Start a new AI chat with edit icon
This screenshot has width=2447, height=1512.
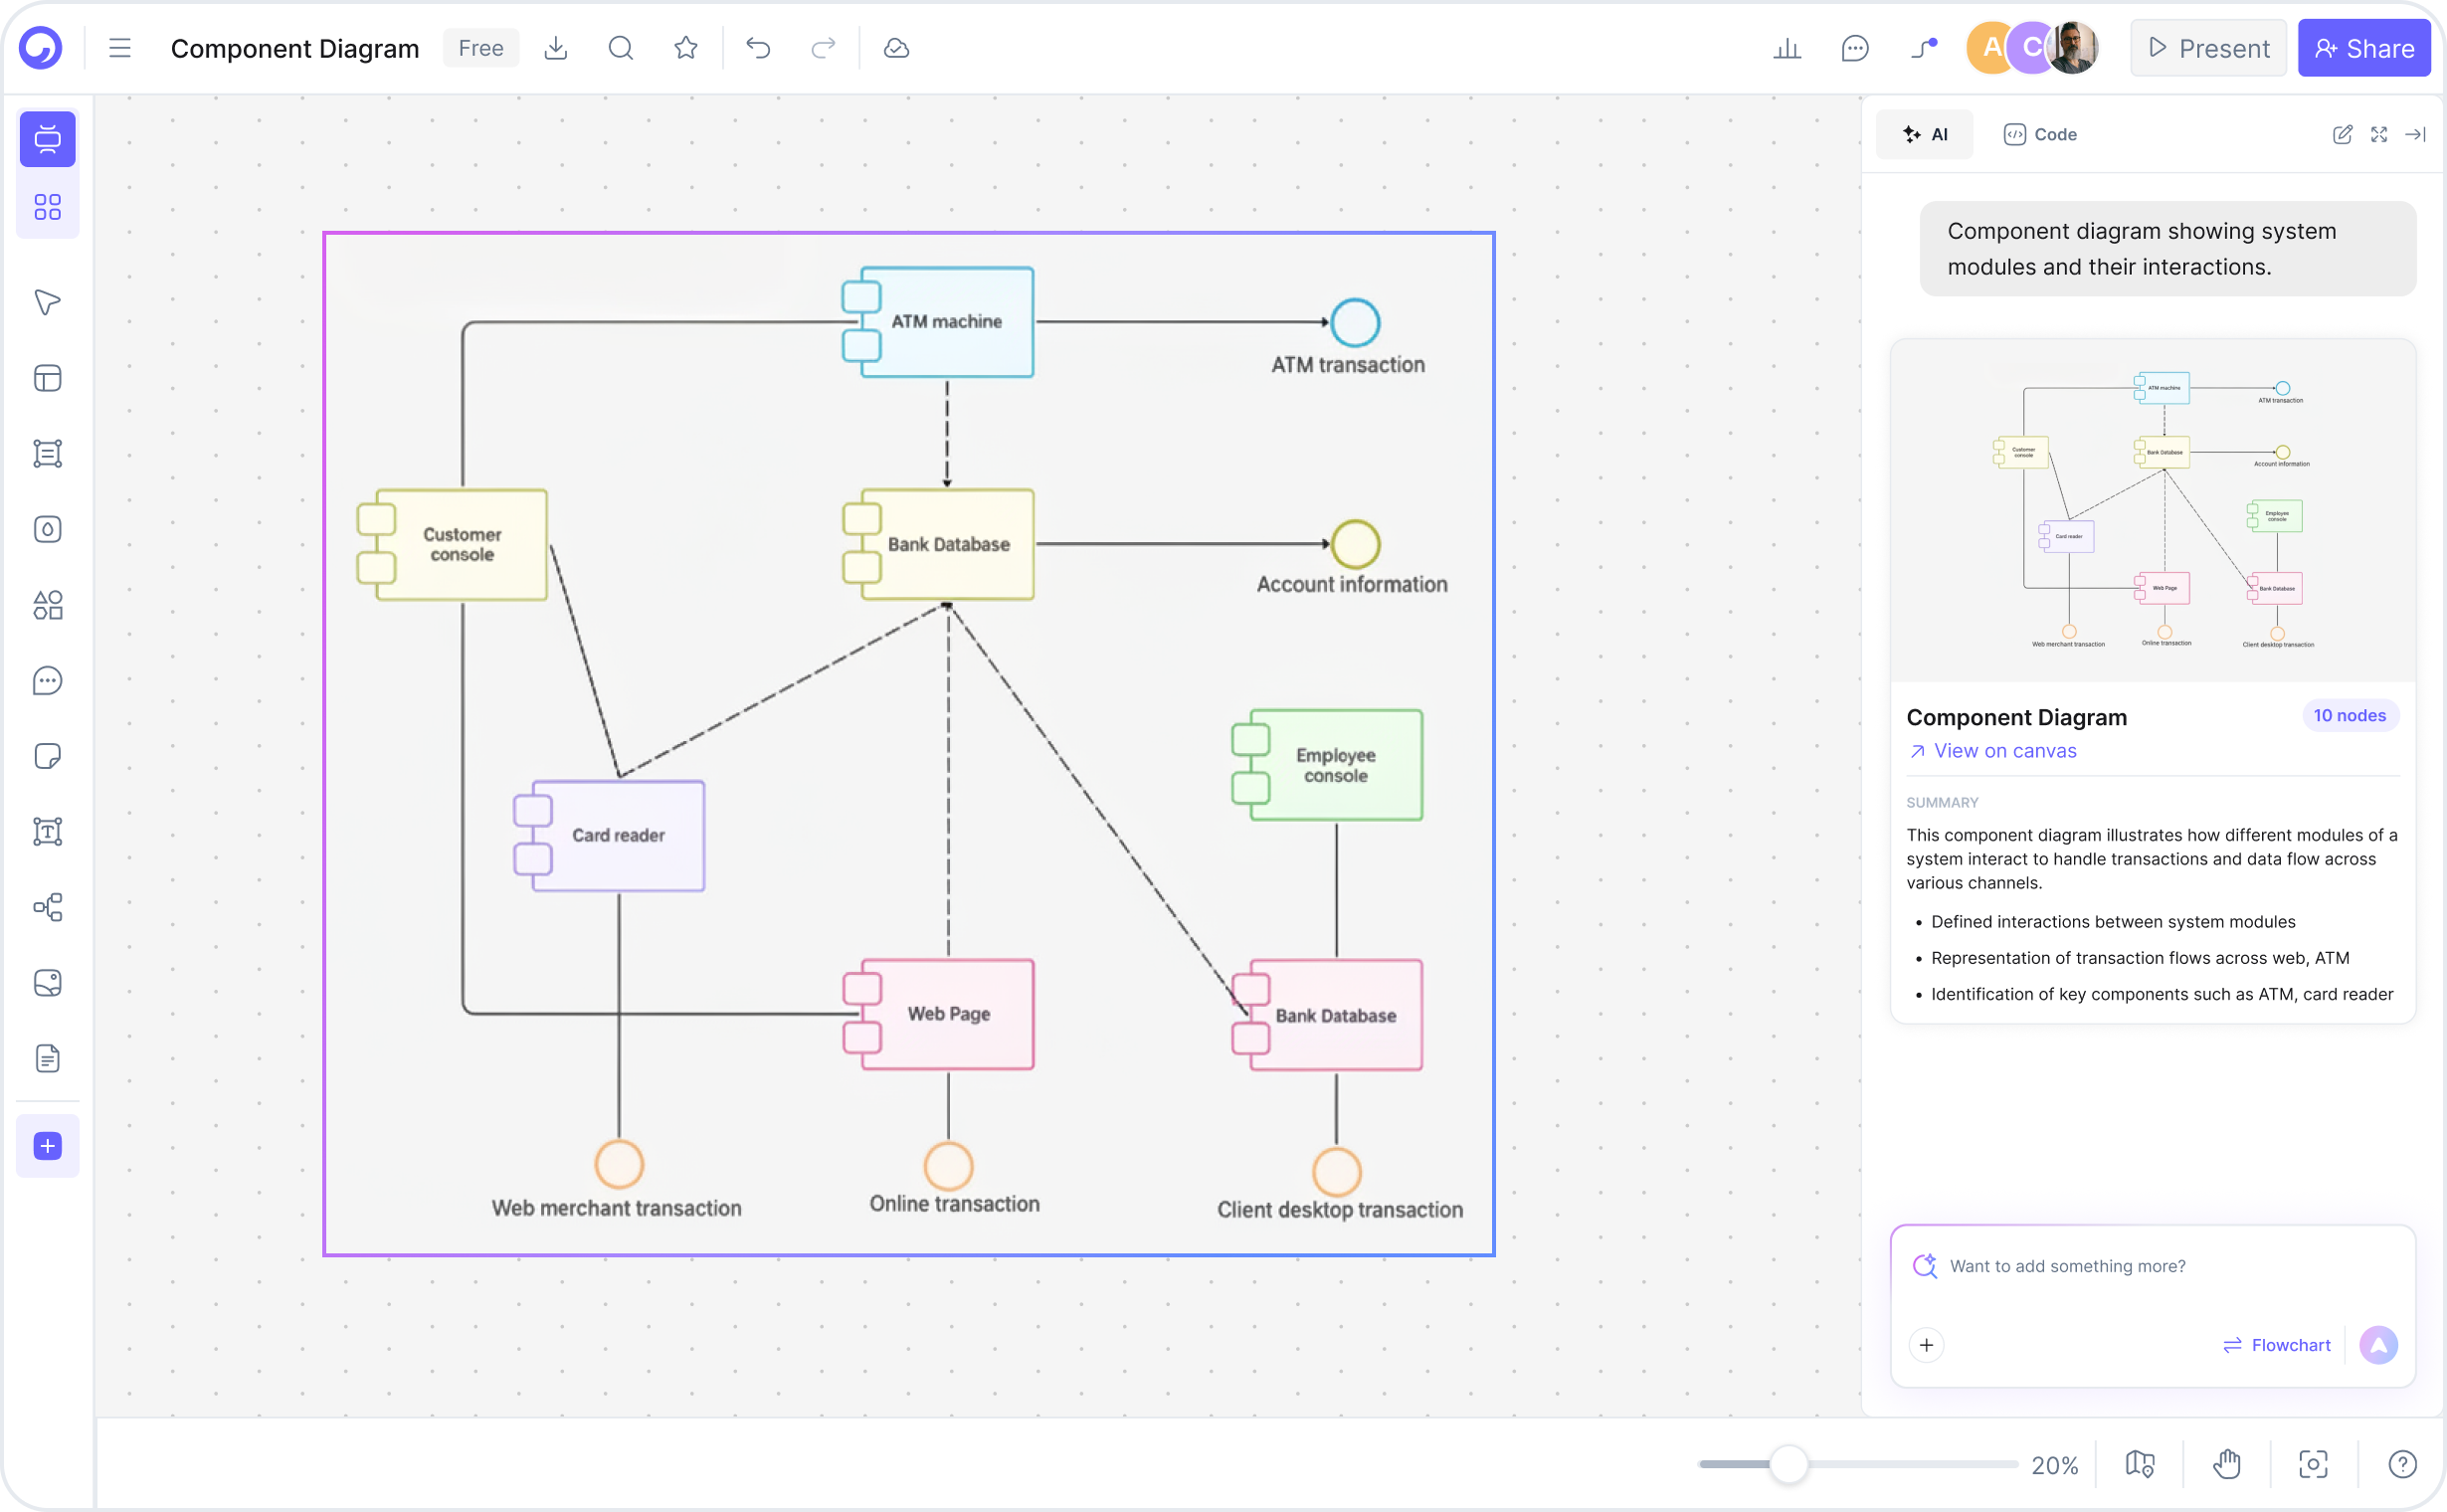pyautogui.click(x=2343, y=134)
